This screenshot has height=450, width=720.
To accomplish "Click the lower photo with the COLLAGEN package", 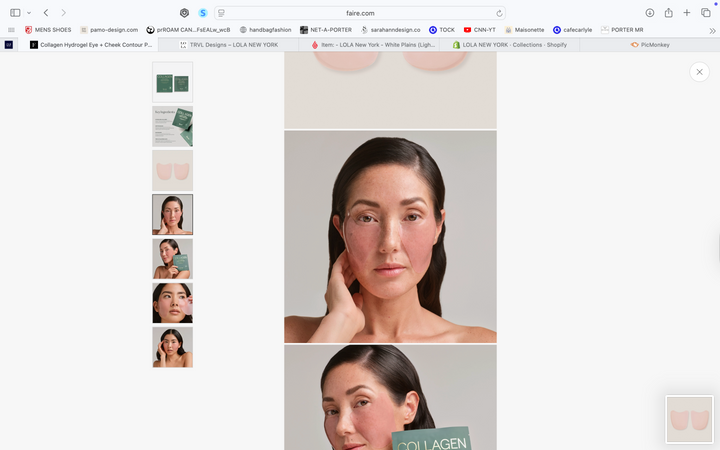I will [x=390, y=398].
